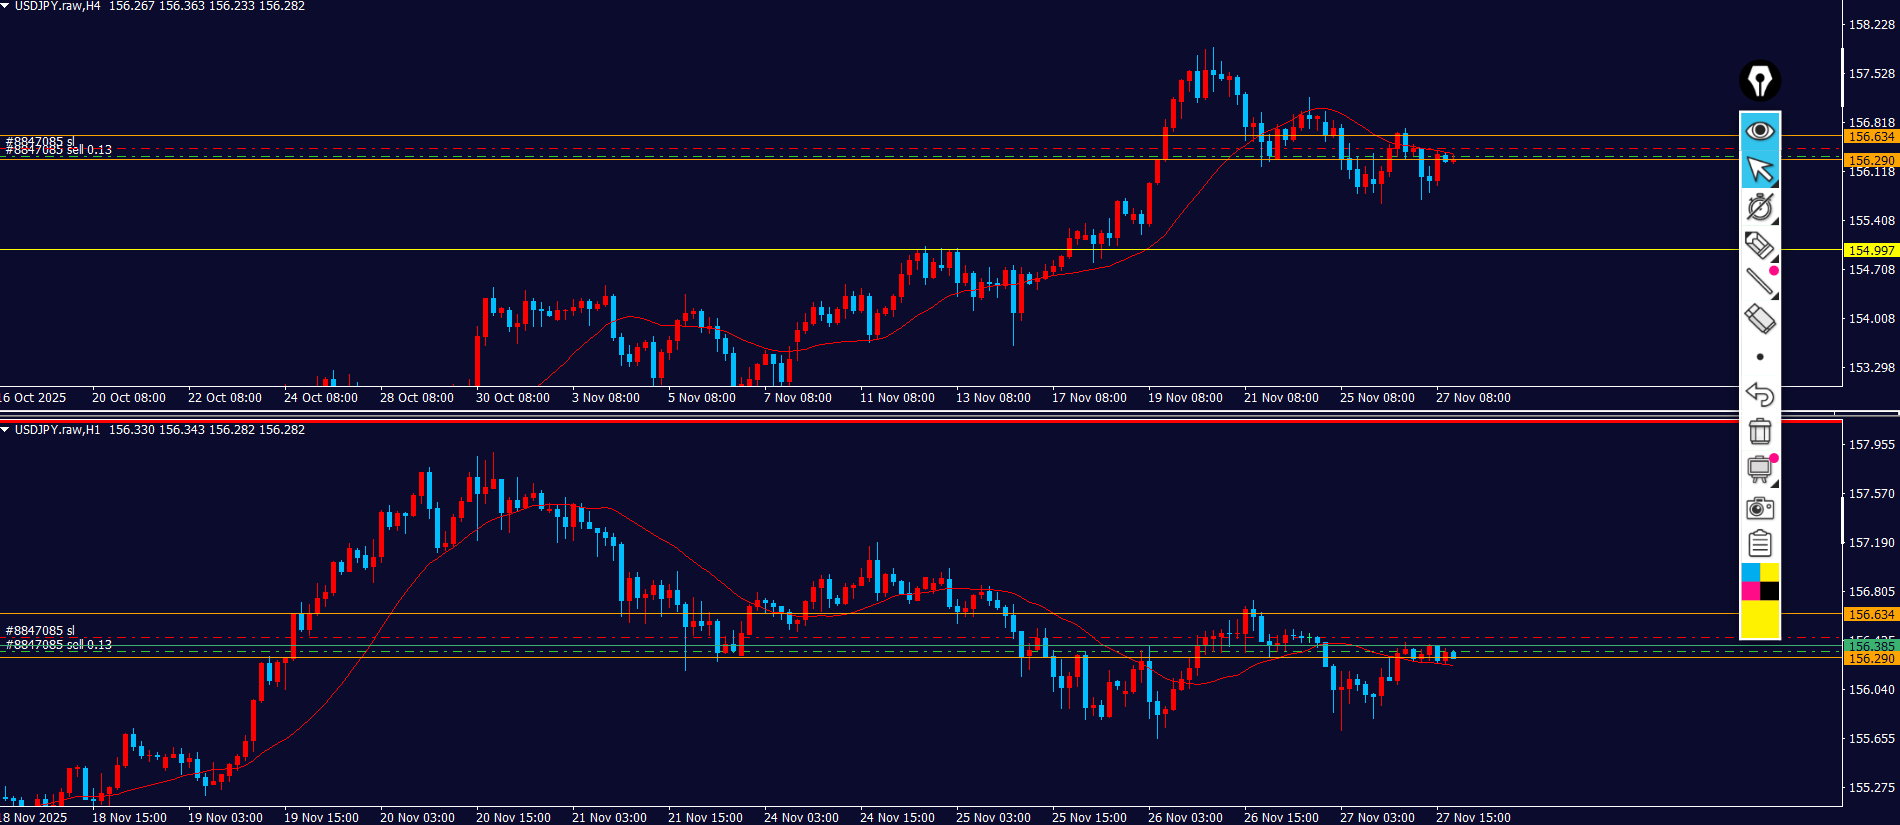Select the arrow cursor tool

(x=1760, y=169)
